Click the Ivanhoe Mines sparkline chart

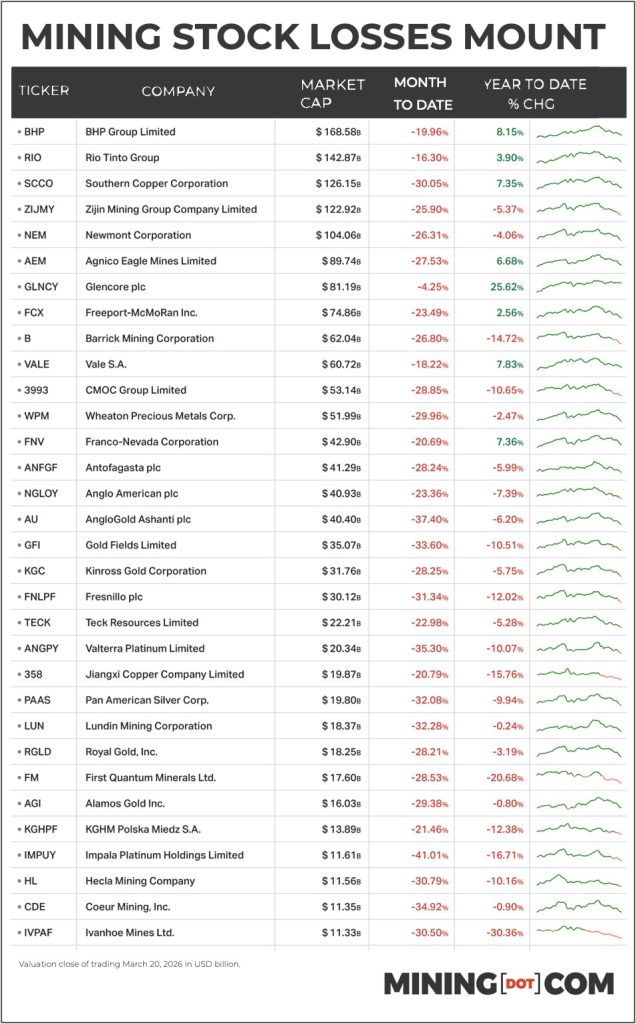tap(579, 933)
